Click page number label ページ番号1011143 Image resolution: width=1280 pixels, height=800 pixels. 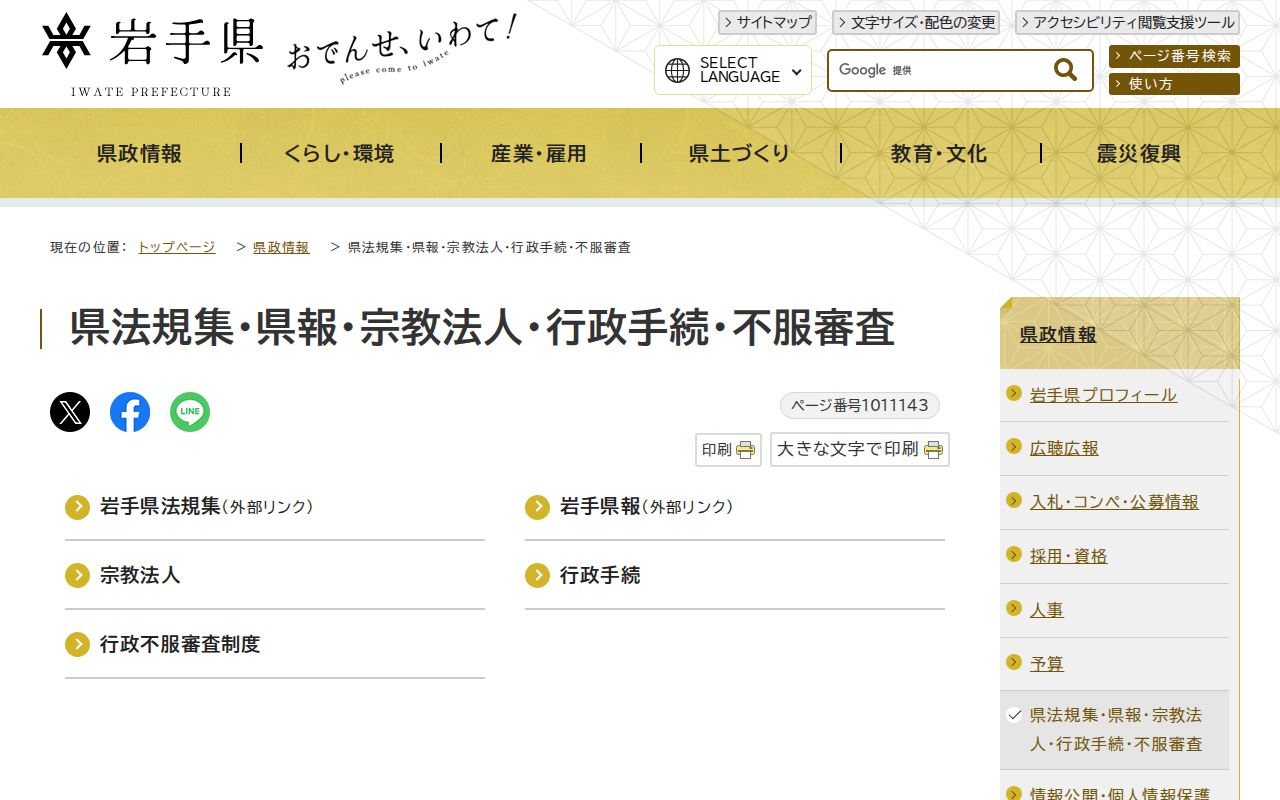point(860,405)
